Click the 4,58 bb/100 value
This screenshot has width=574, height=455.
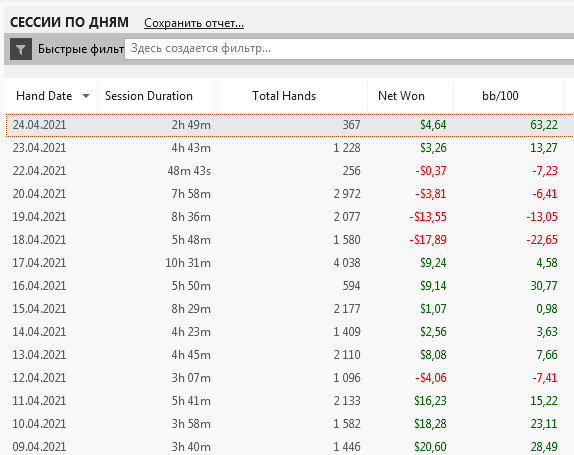[x=547, y=263]
